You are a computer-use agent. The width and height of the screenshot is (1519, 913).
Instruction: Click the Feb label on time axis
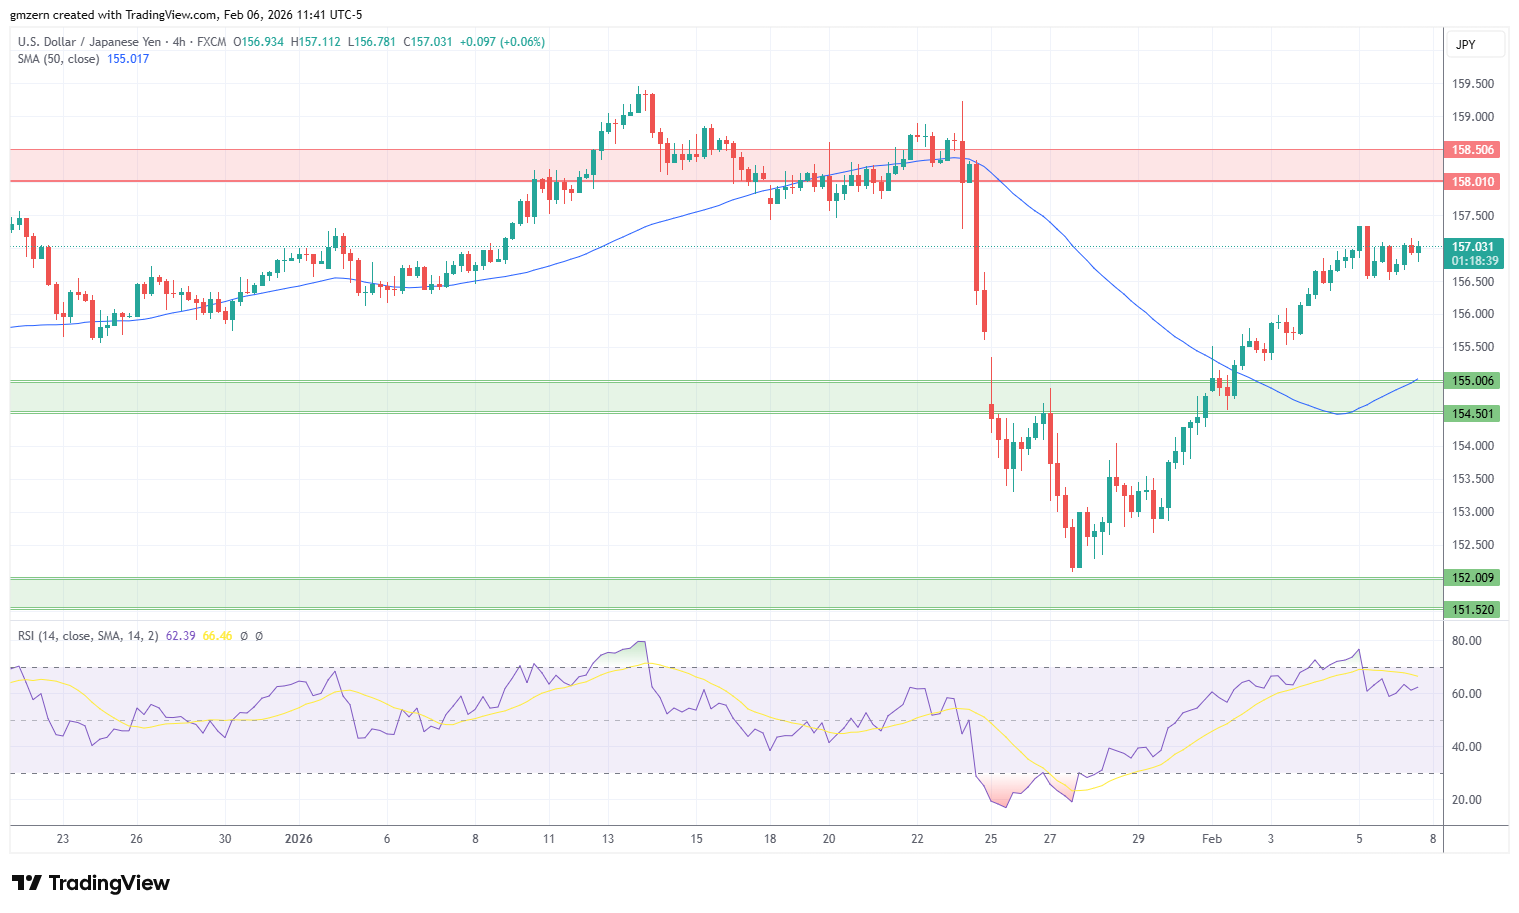[1212, 839]
